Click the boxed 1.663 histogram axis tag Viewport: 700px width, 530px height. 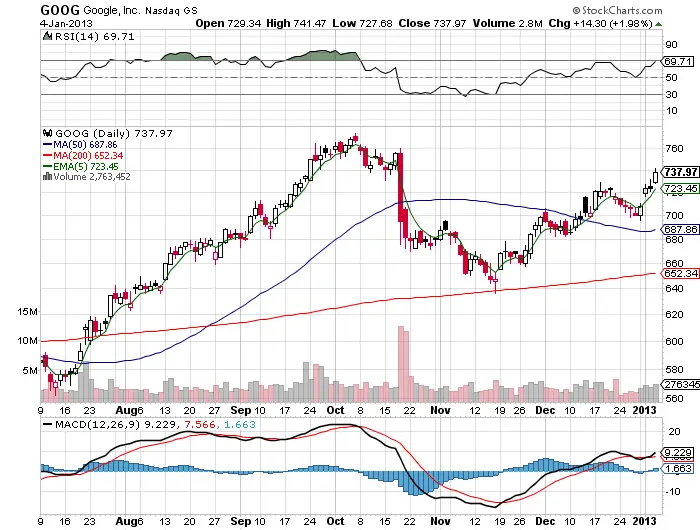[679, 468]
